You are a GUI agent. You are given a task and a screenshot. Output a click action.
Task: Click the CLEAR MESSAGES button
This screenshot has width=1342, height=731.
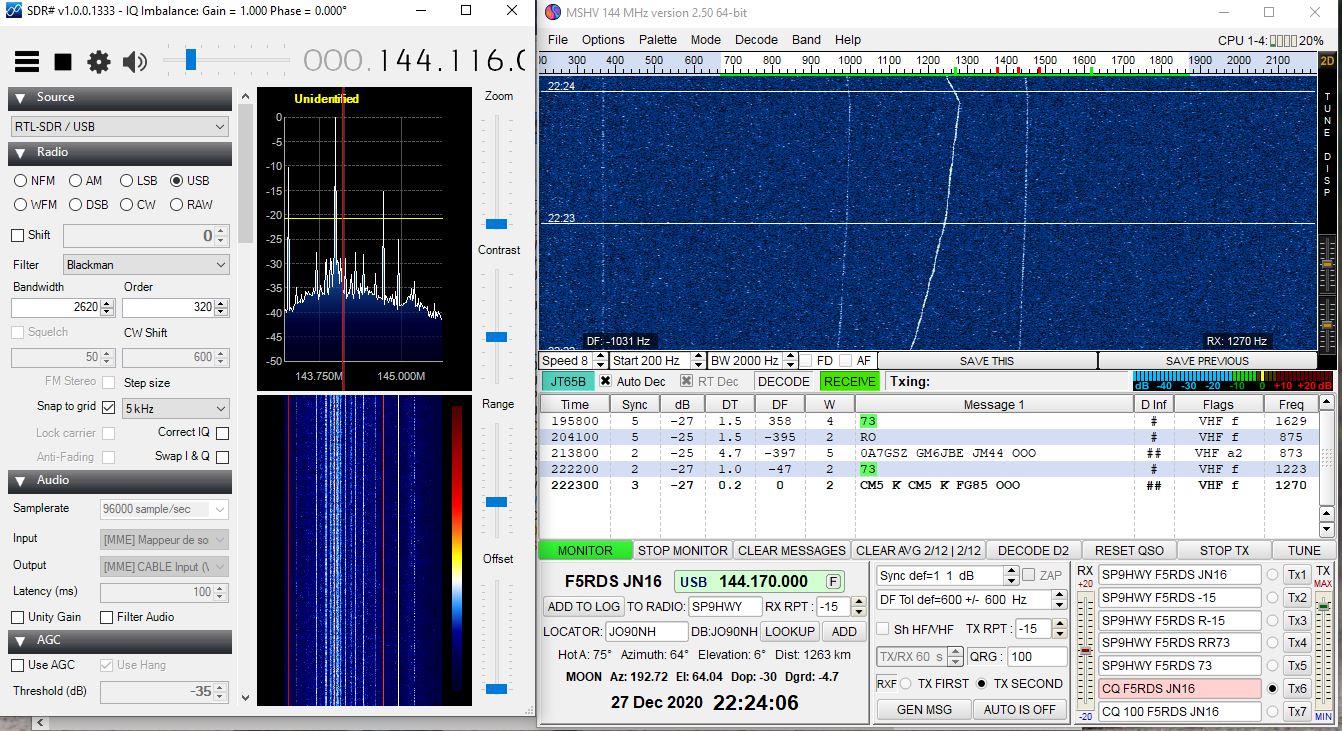pyautogui.click(x=792, y=550)
